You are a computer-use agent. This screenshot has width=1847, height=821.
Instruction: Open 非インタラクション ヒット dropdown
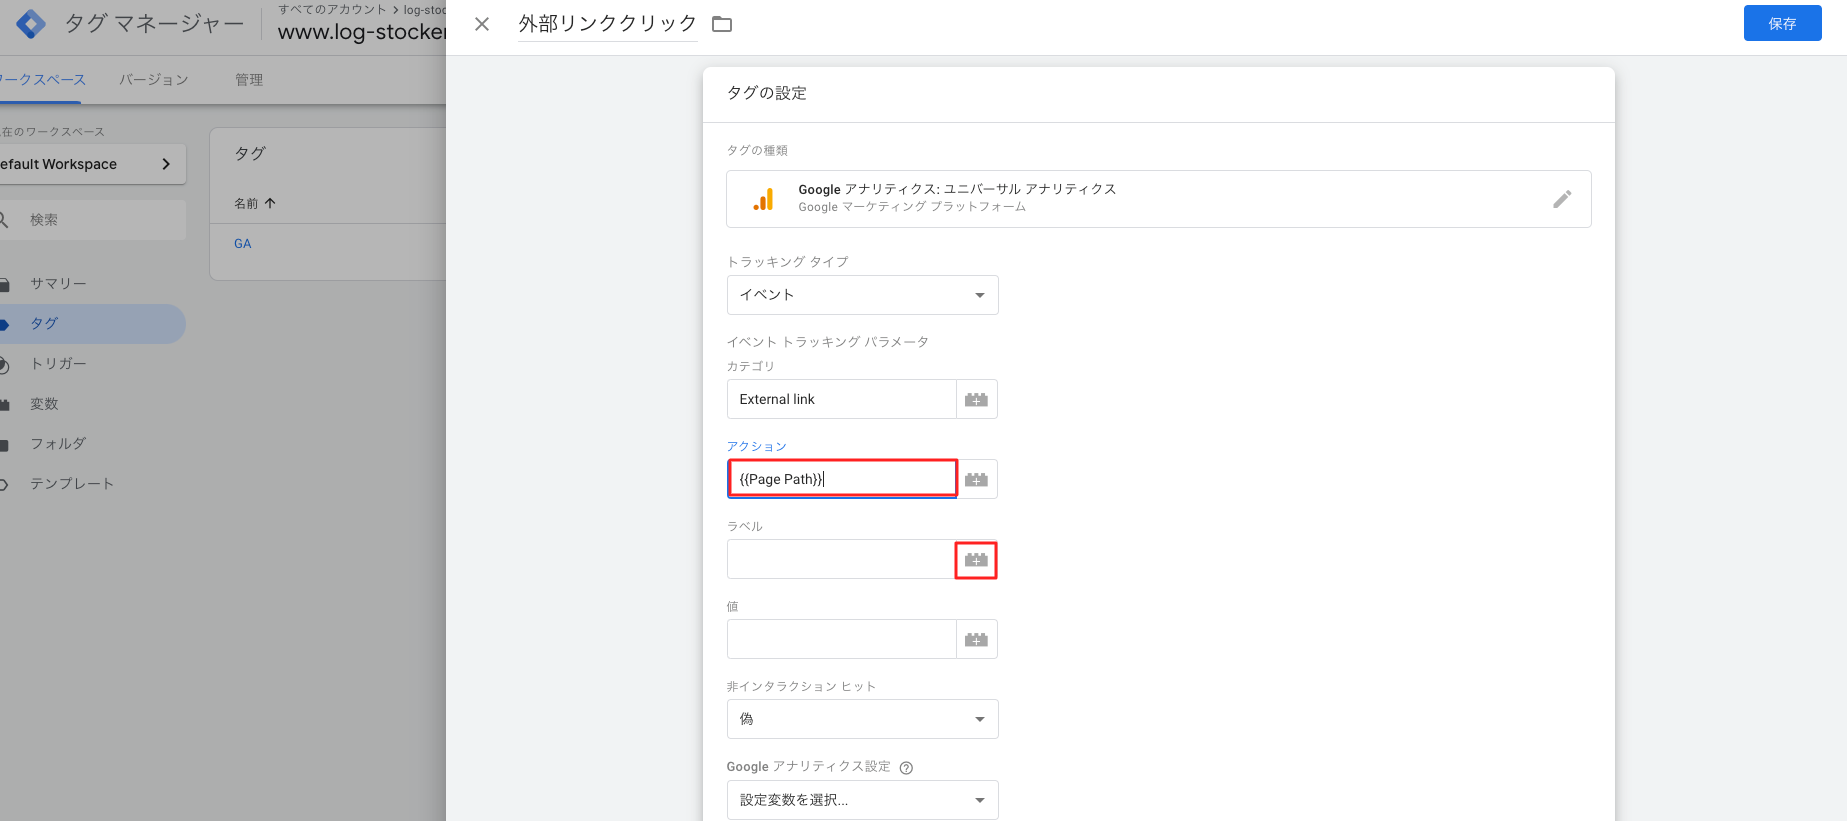(x=862, y=719)
